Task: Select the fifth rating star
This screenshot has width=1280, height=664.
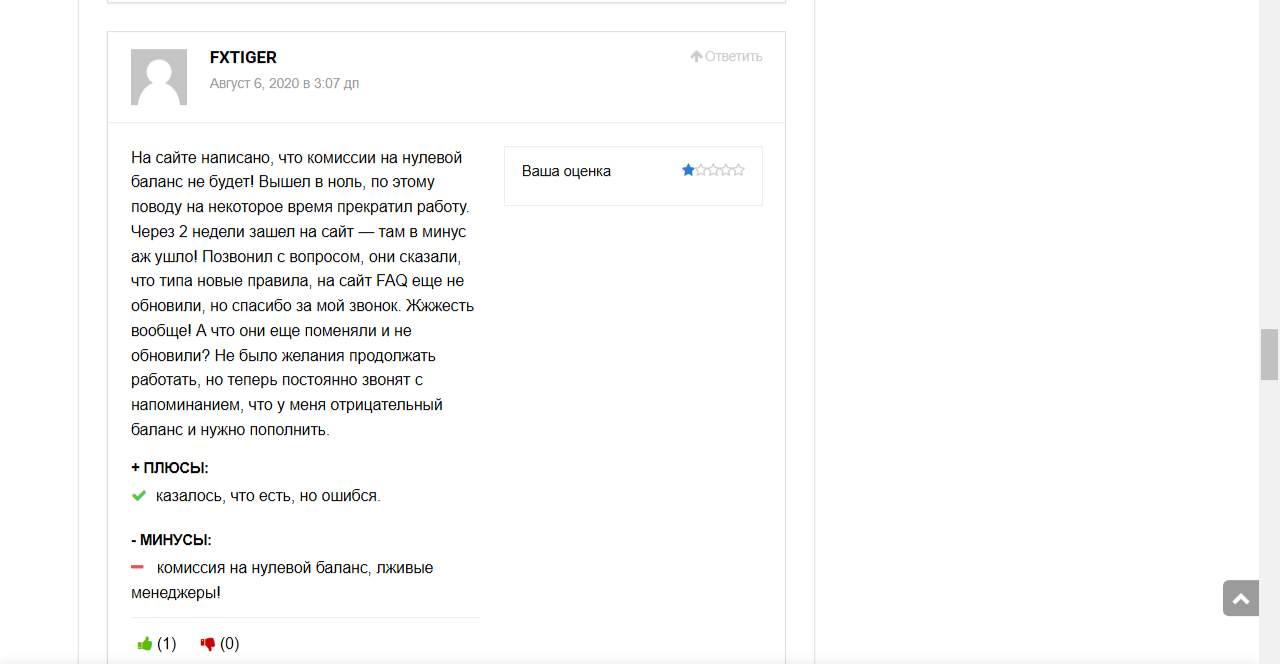Action: click(738, 170)
